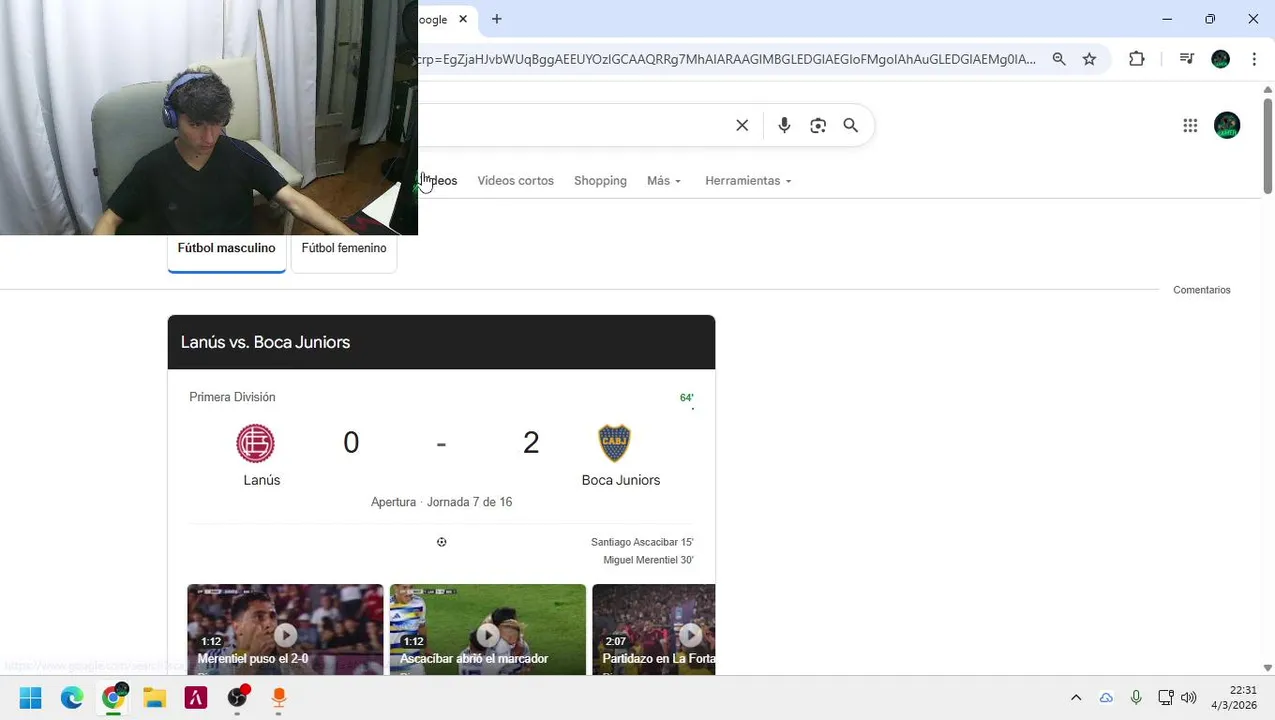The height and width of the screenshot is (720, 1275).
Task: Click the address bar URL
Action: pos(727,59)
